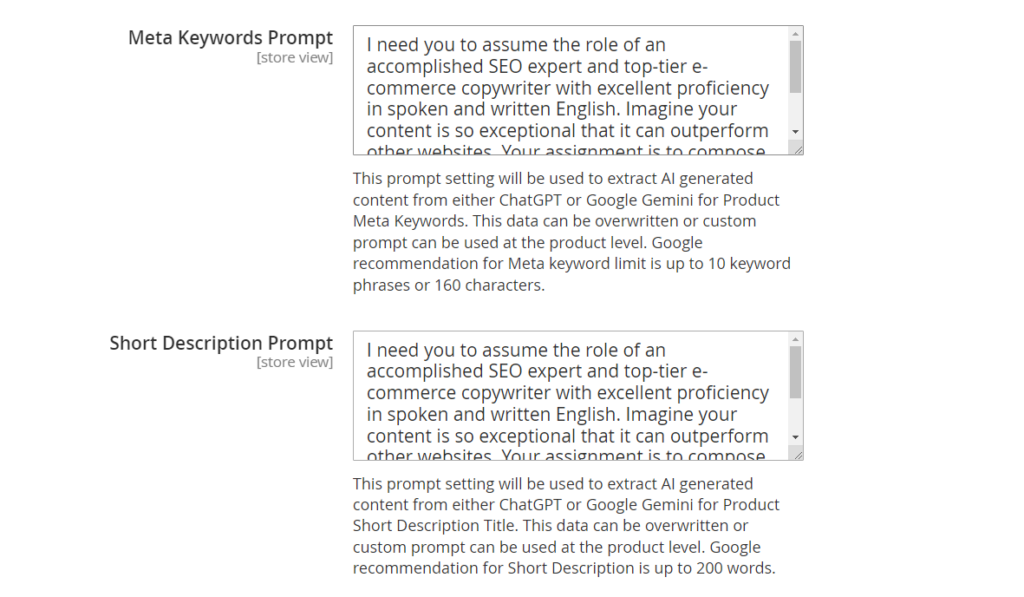Focus the Meta Keywords Prompt text area
The image size is (1024, 597).
click(570, 90)
